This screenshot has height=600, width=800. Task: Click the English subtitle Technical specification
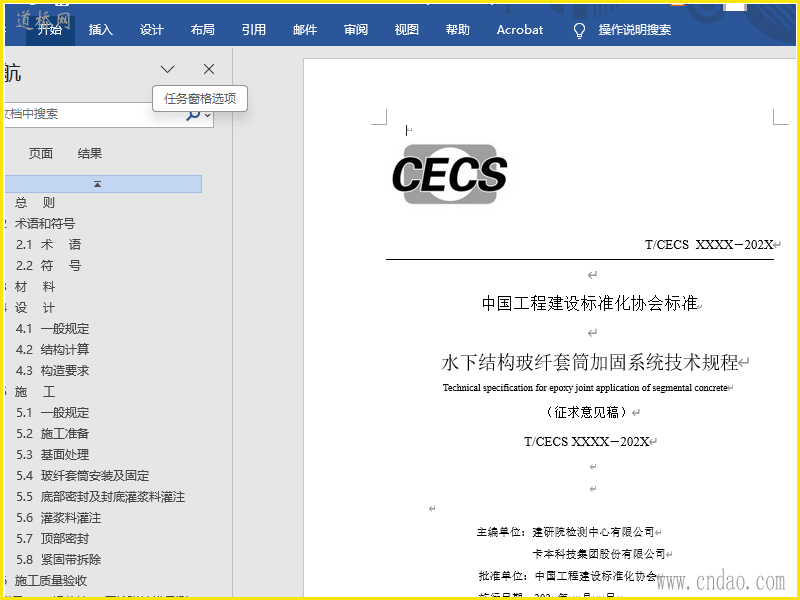pyautogui.click(x=585, y=388)
